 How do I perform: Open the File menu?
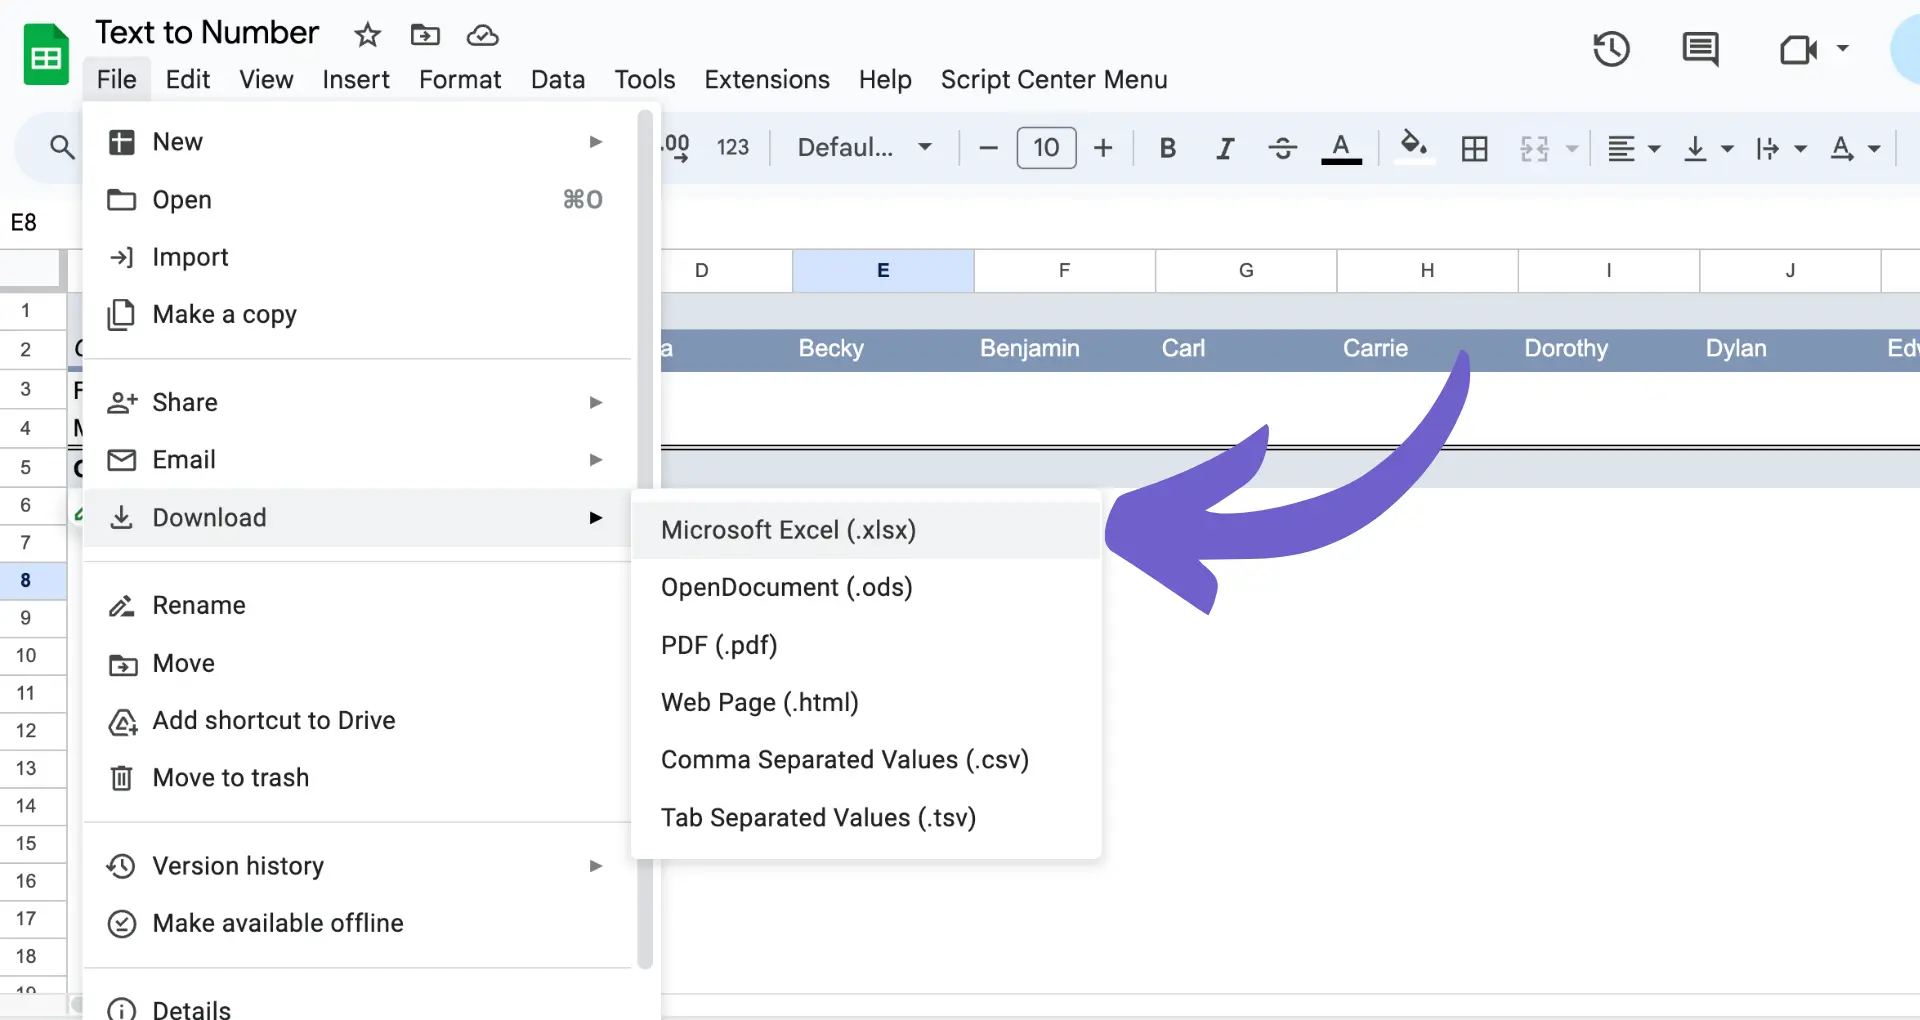coord(117,79)
